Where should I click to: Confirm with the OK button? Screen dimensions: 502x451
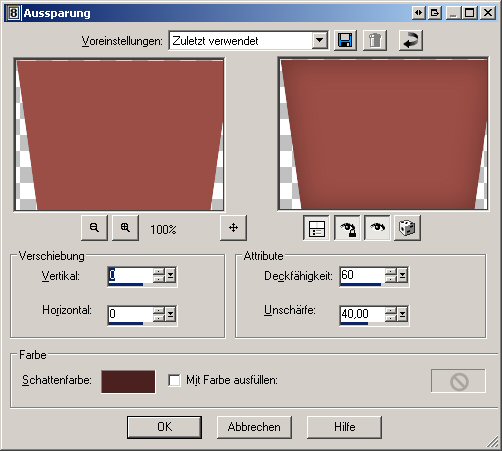(164, 427)
